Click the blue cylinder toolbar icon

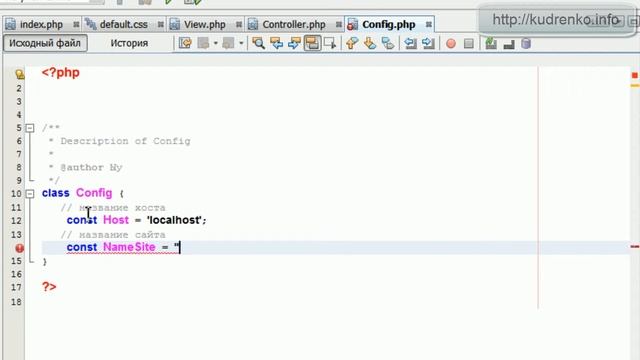[526, 43]
